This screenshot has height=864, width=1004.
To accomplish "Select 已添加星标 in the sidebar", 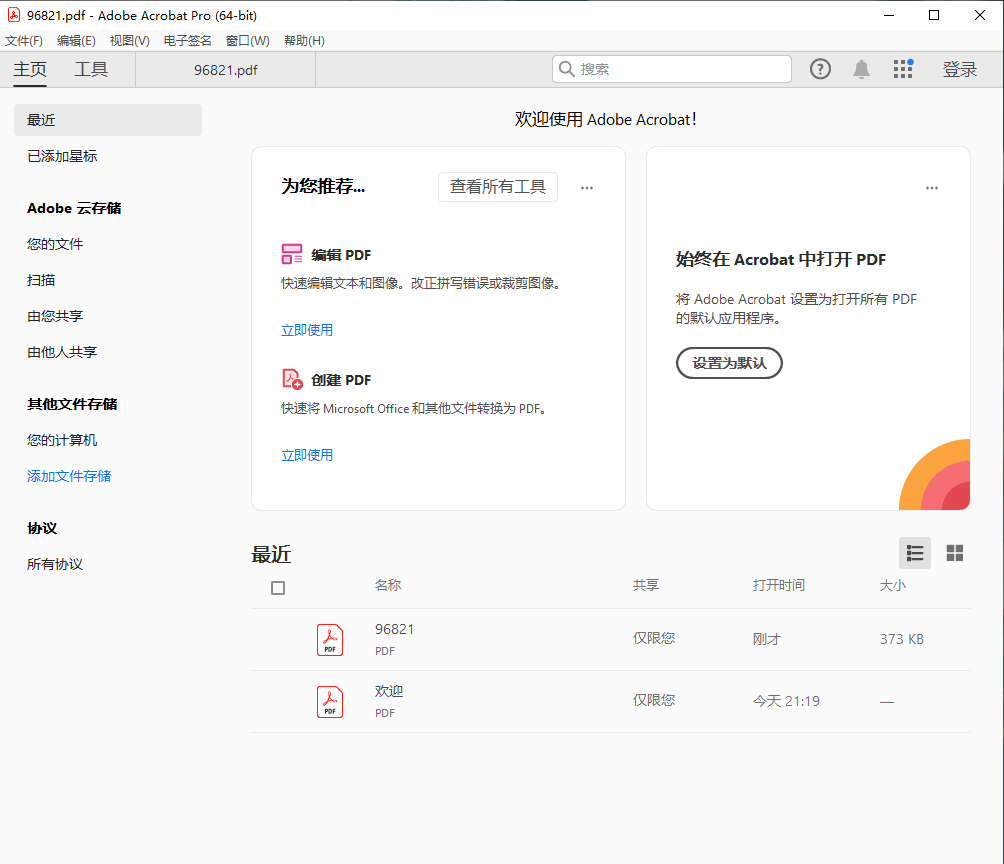I will pos(62,156).
